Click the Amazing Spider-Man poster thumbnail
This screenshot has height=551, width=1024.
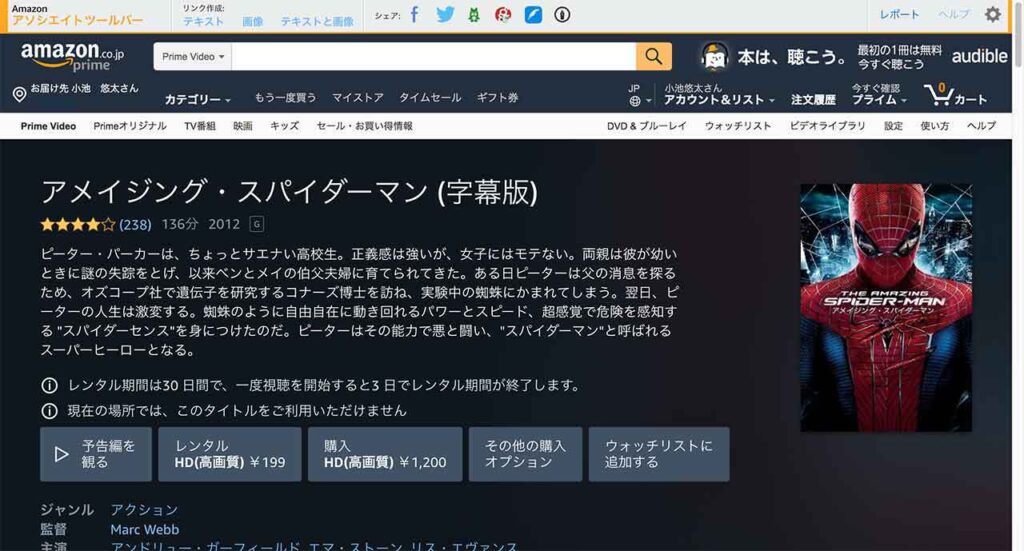886,307
